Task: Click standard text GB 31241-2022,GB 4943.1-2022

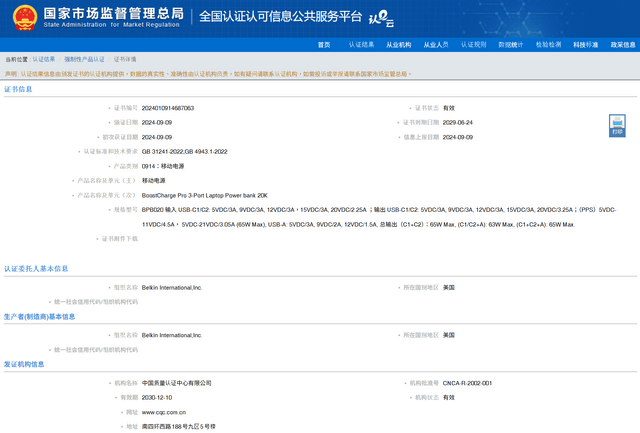Action: (184, 152)
